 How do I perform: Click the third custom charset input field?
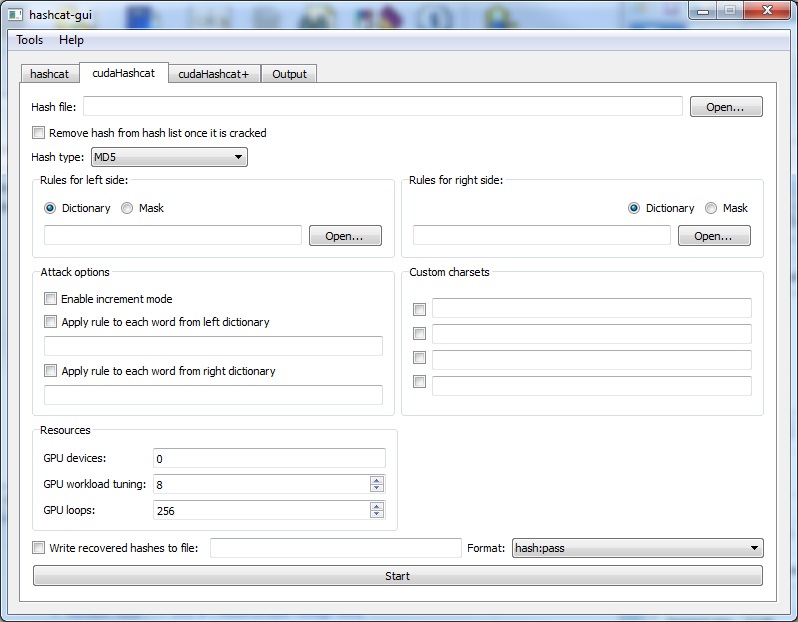point(591,359)
